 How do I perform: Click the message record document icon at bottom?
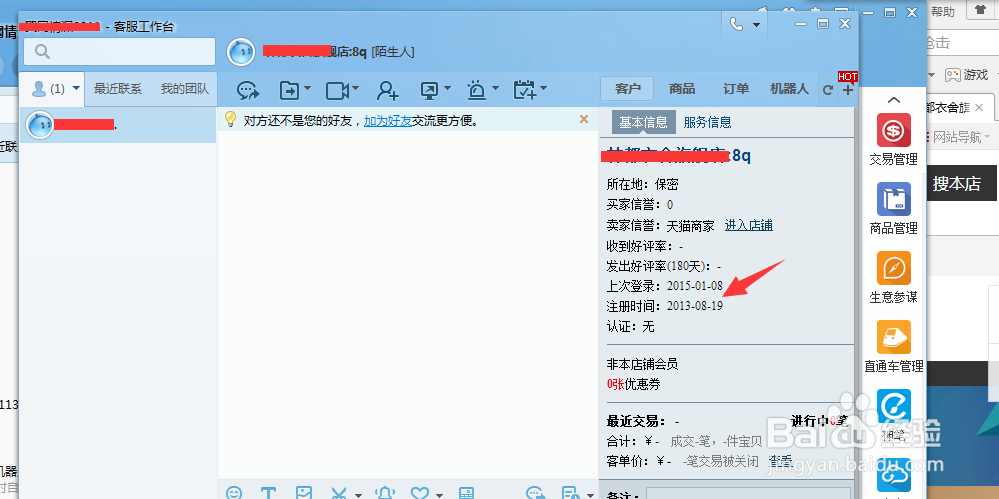[x=570, y=493]
